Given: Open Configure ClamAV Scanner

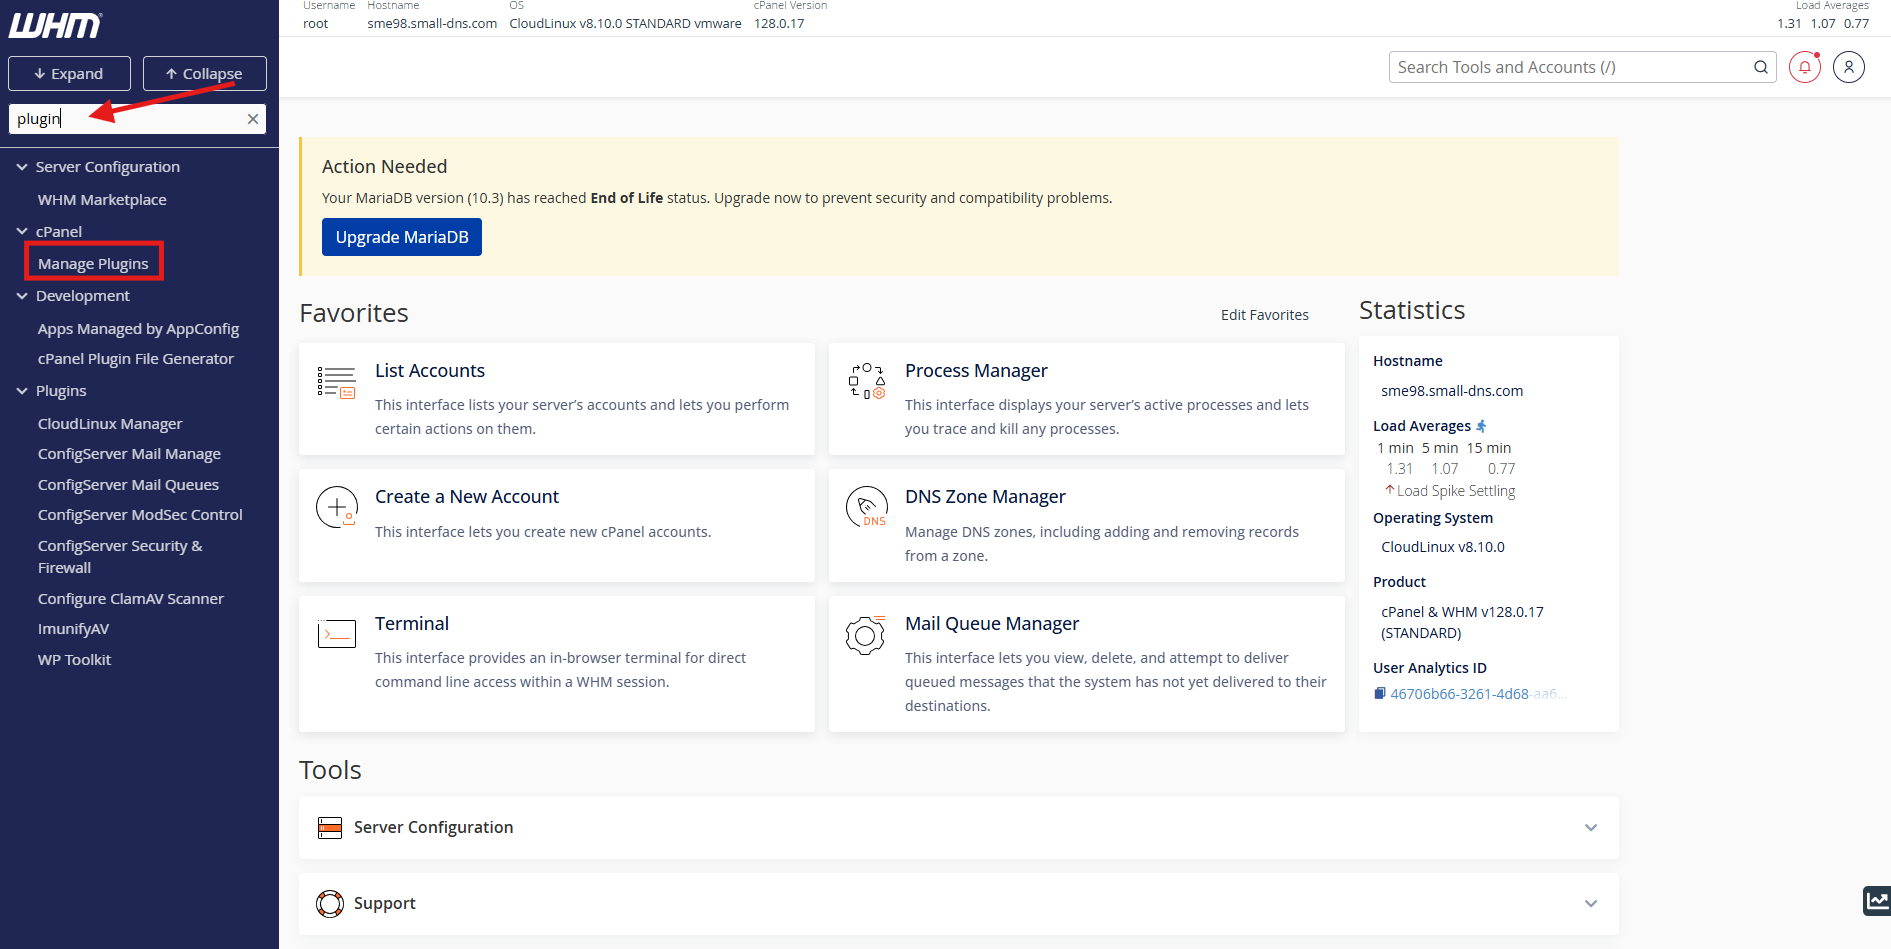Looking at the screenshot, I should [x=131, y=599].
